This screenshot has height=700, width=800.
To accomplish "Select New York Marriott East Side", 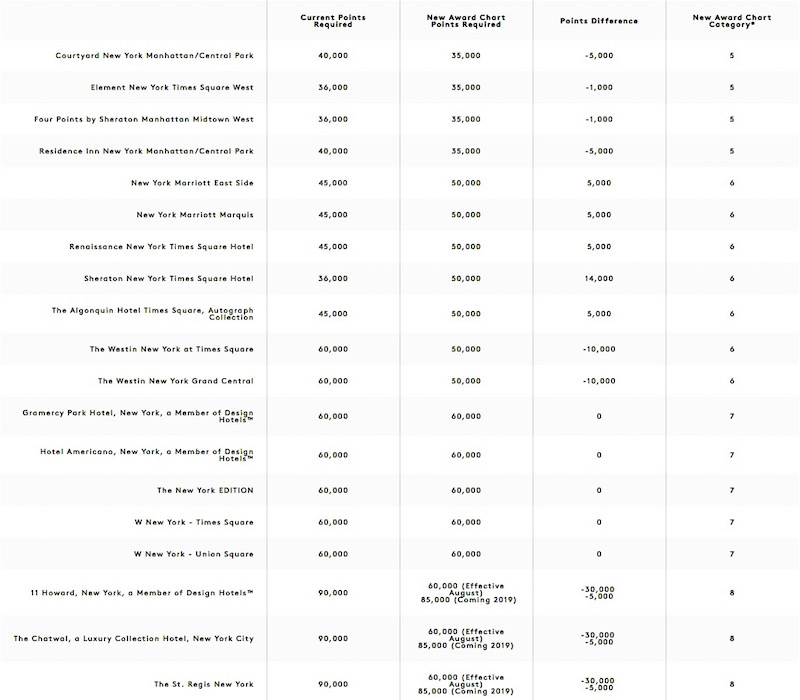I will tap(192, 183).
